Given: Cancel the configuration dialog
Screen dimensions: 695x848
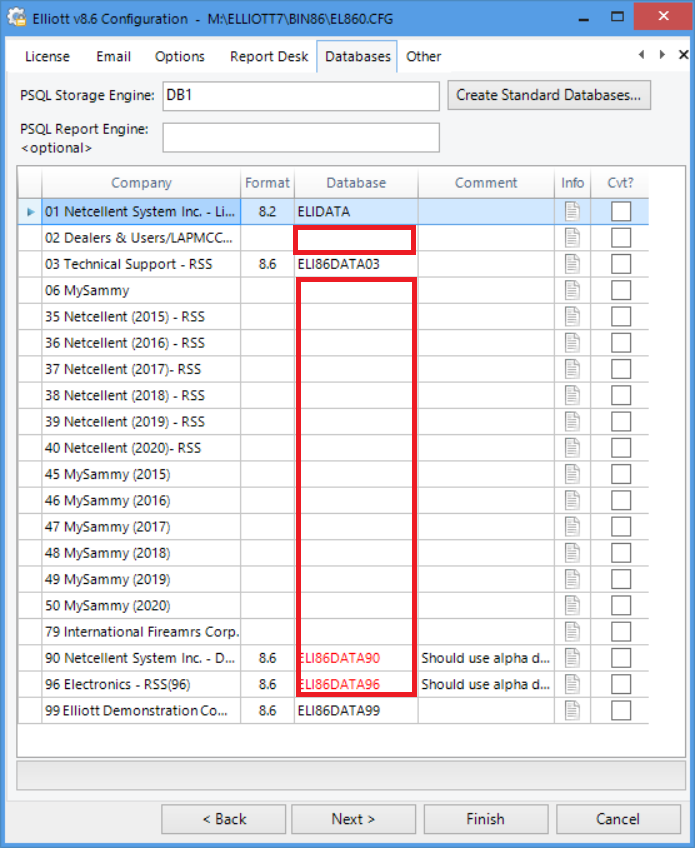Looking at the screenshot, I should click(x=618, y=819).
